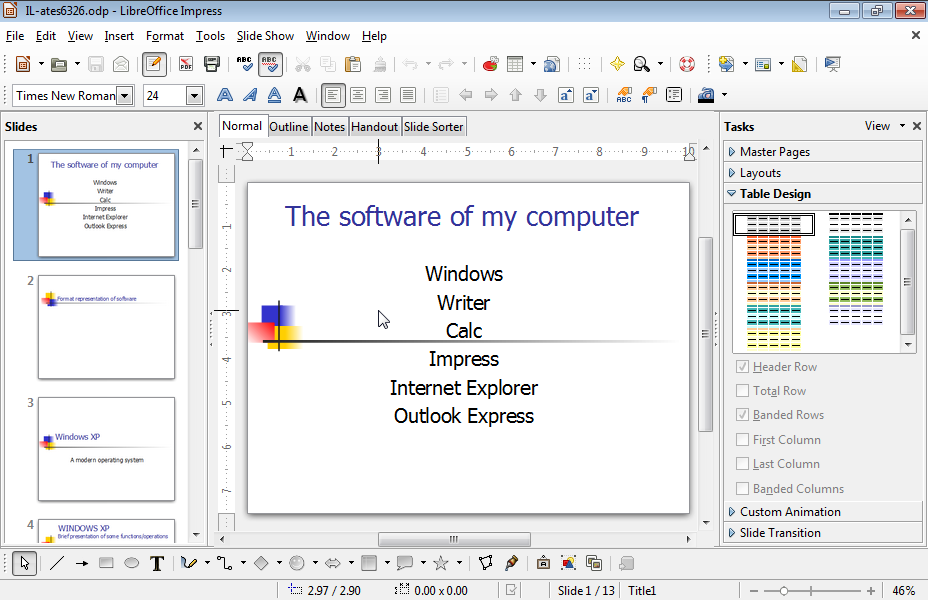Switch to the Notes tab
Screen dimensions: 928x600
tap(330, 127)
